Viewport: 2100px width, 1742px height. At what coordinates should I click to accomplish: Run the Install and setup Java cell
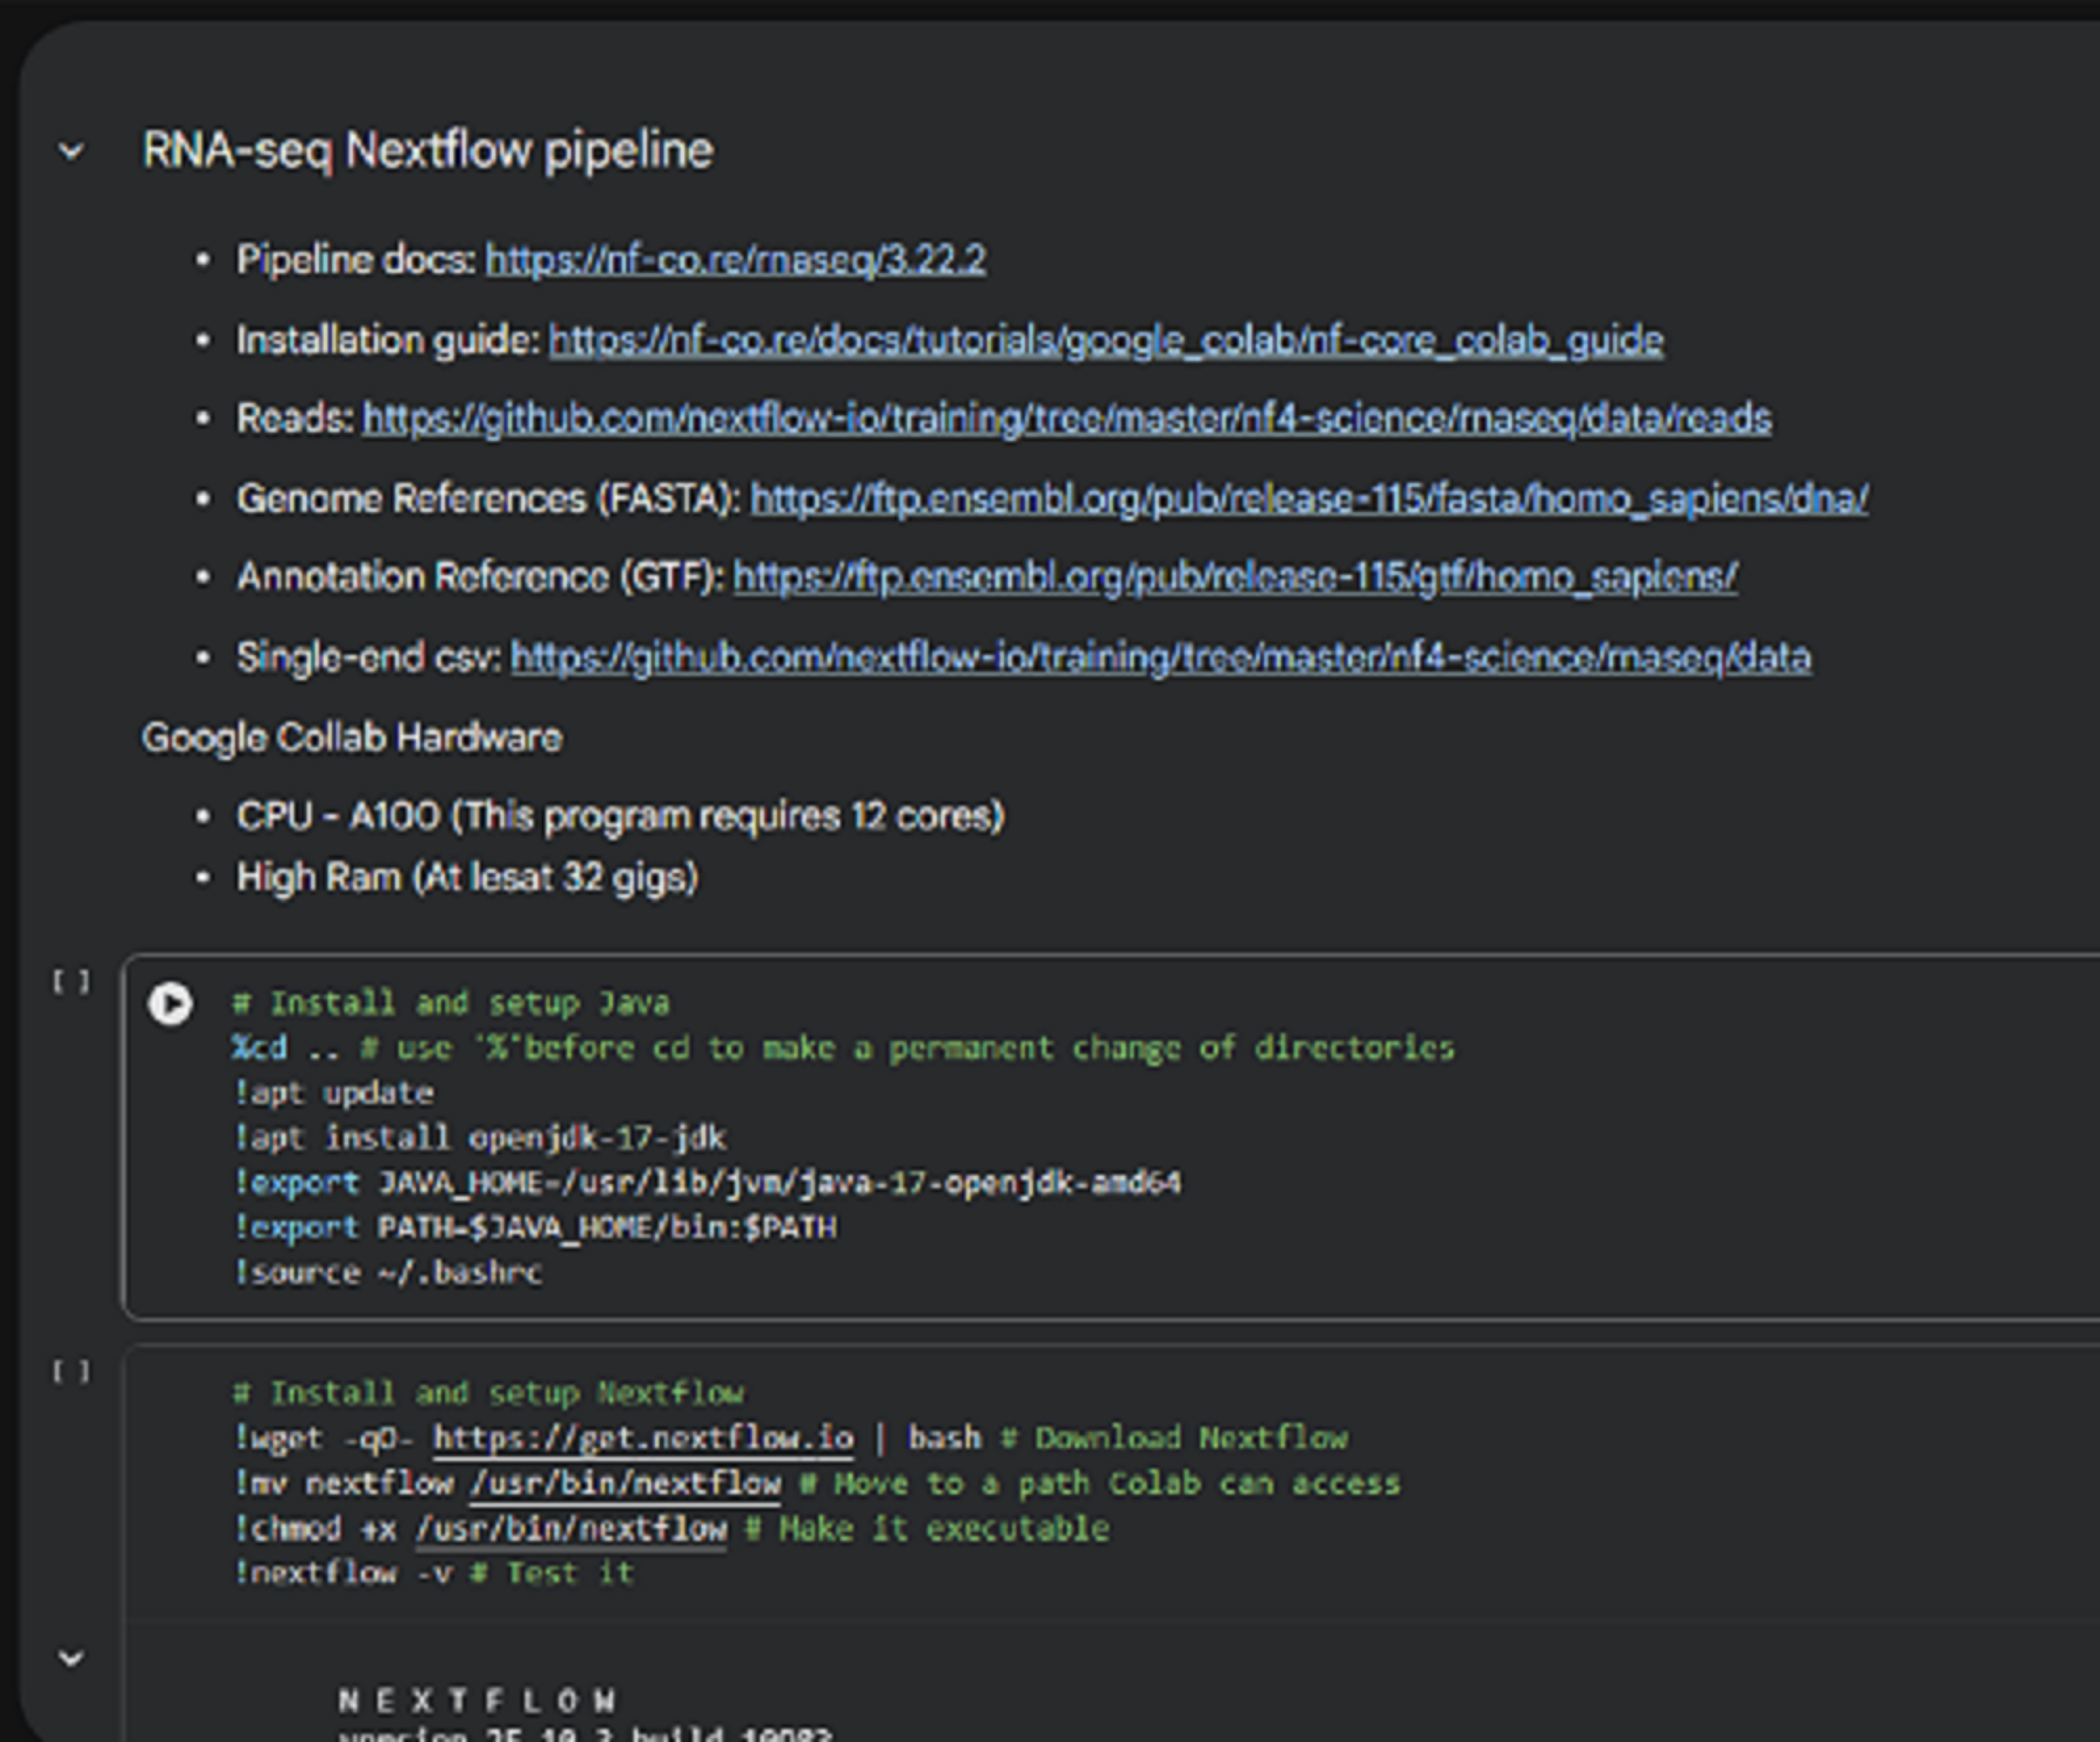(170, 1003)
